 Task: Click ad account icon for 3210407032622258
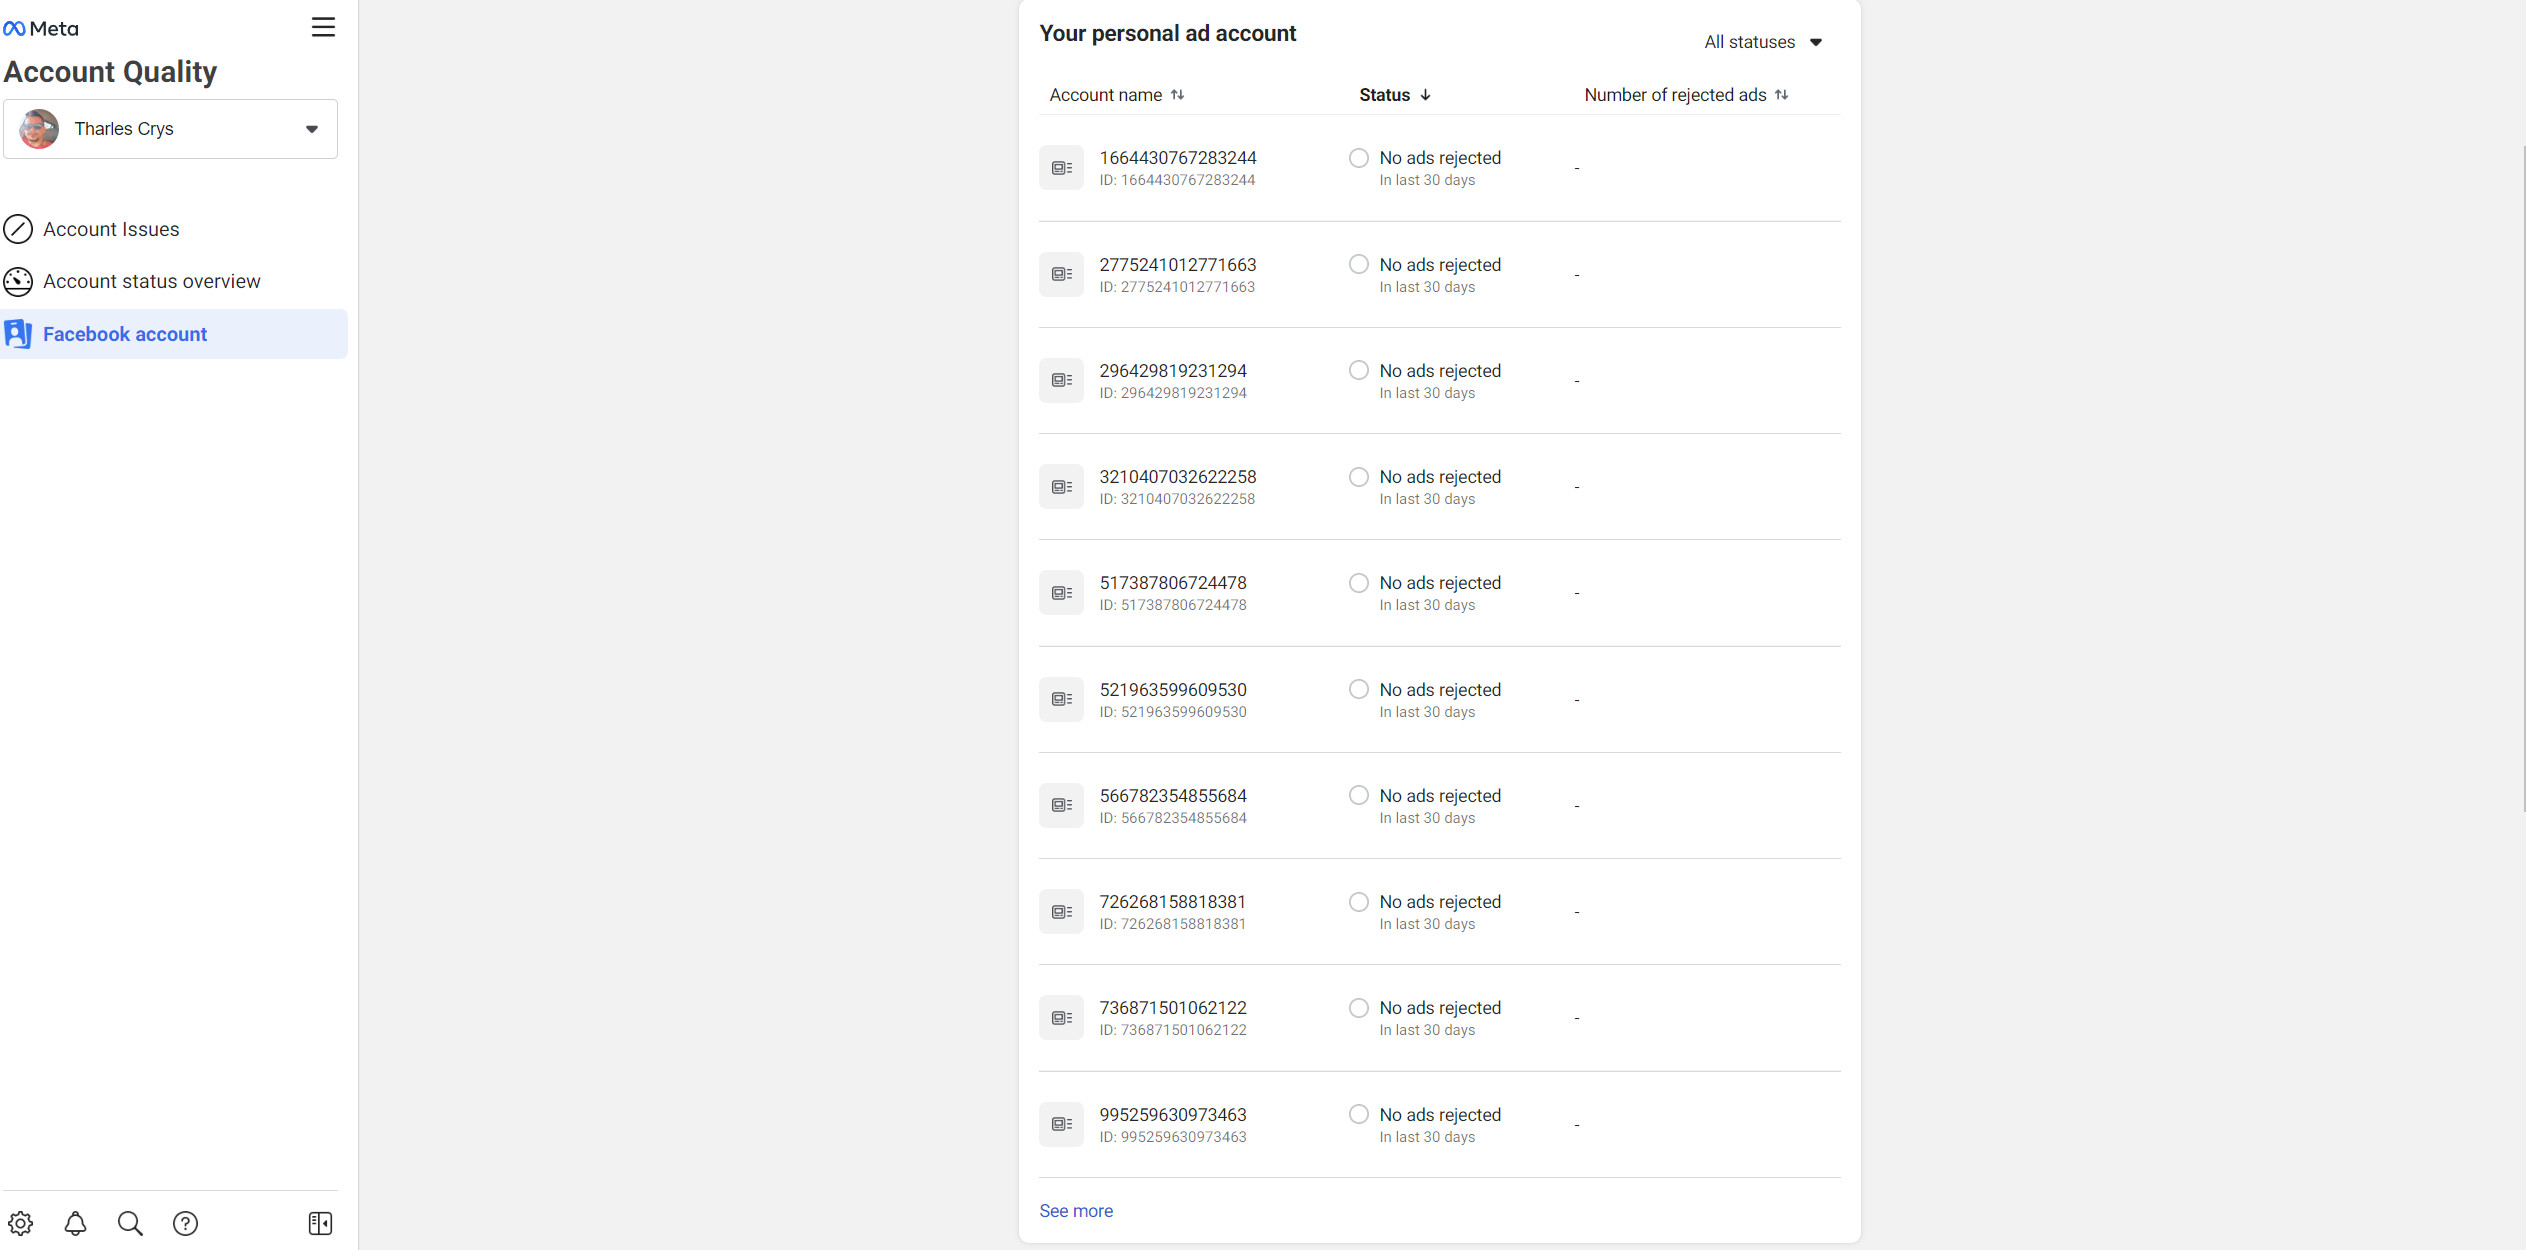[1061, 487]
